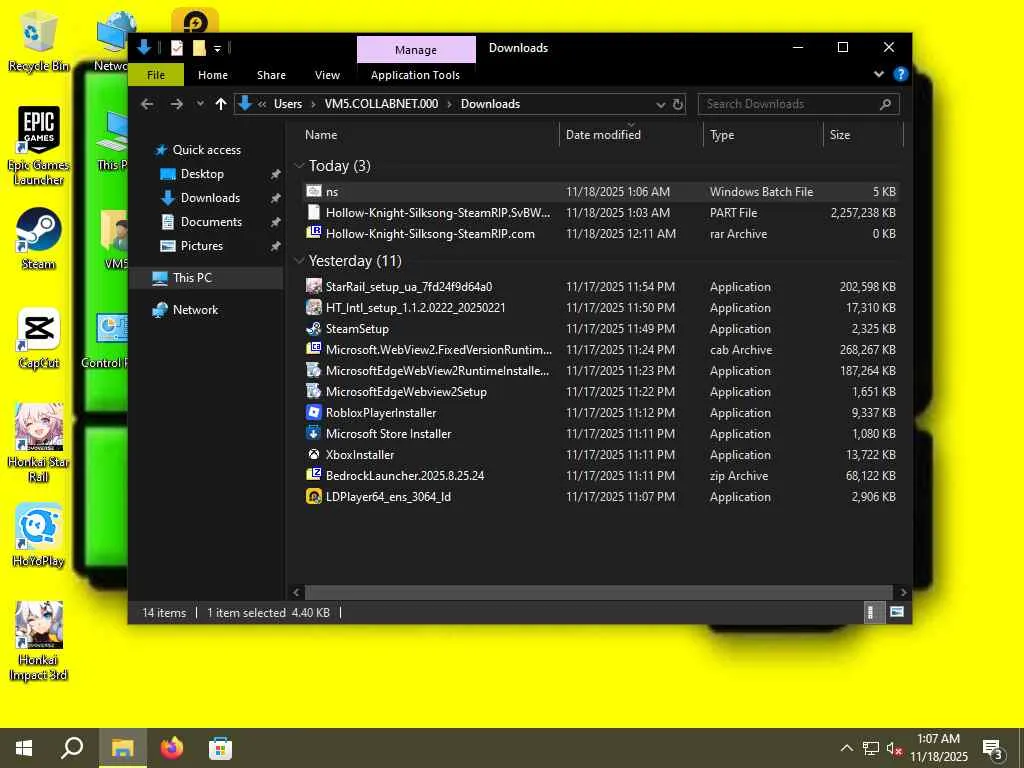
Task: Open the CapCut desktop shortcut
Action: (x=38, y=338)
